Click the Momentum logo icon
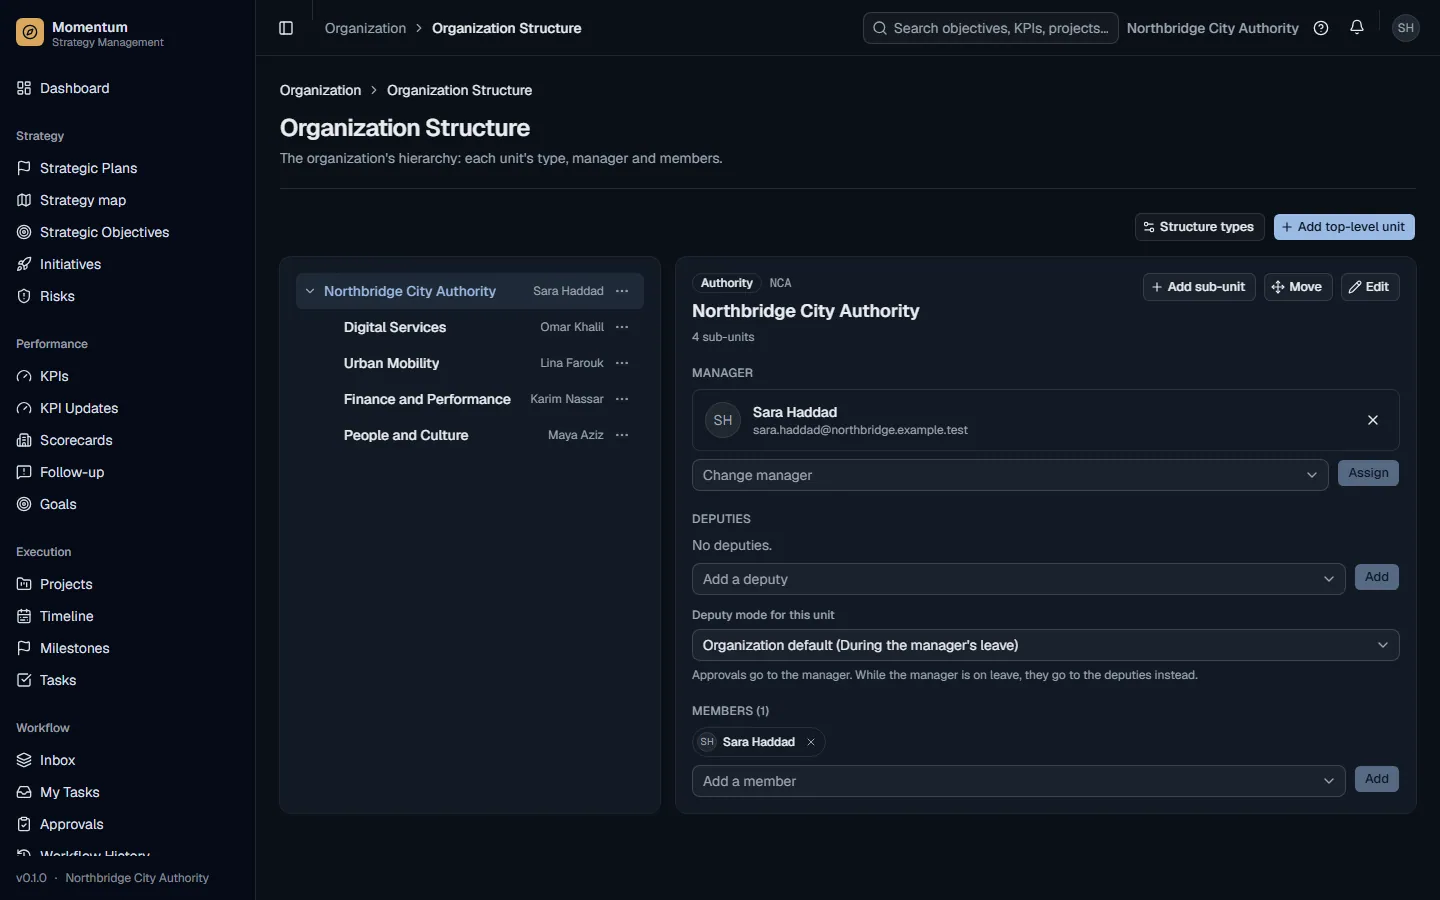The width and height of the screenshot is (1440, 900). tap(30, 33)
